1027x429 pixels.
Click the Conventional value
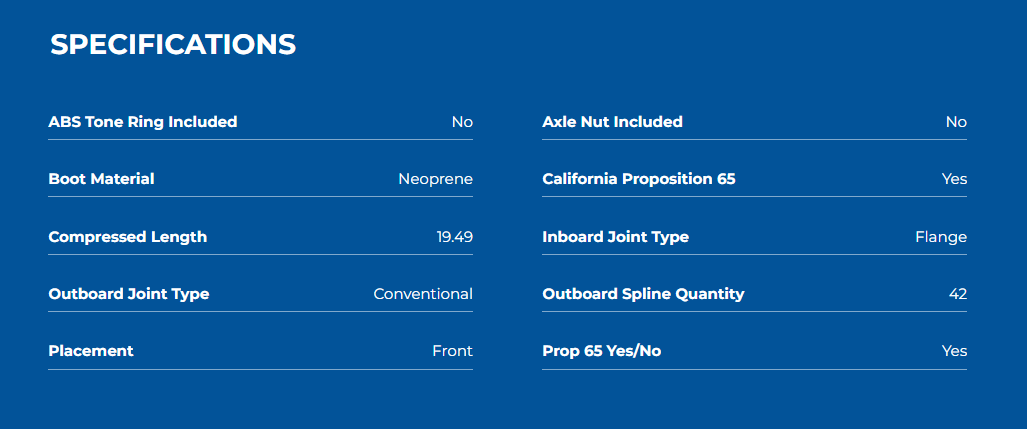(x=423, y=294)
